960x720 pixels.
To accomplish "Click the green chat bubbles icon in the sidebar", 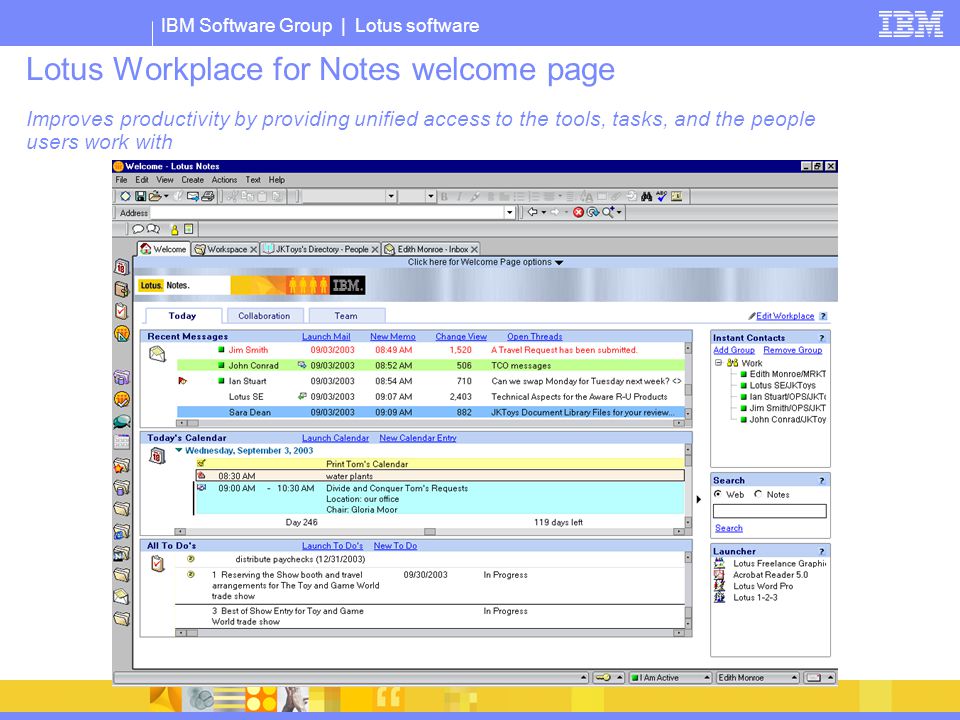I will pos(121,421).
